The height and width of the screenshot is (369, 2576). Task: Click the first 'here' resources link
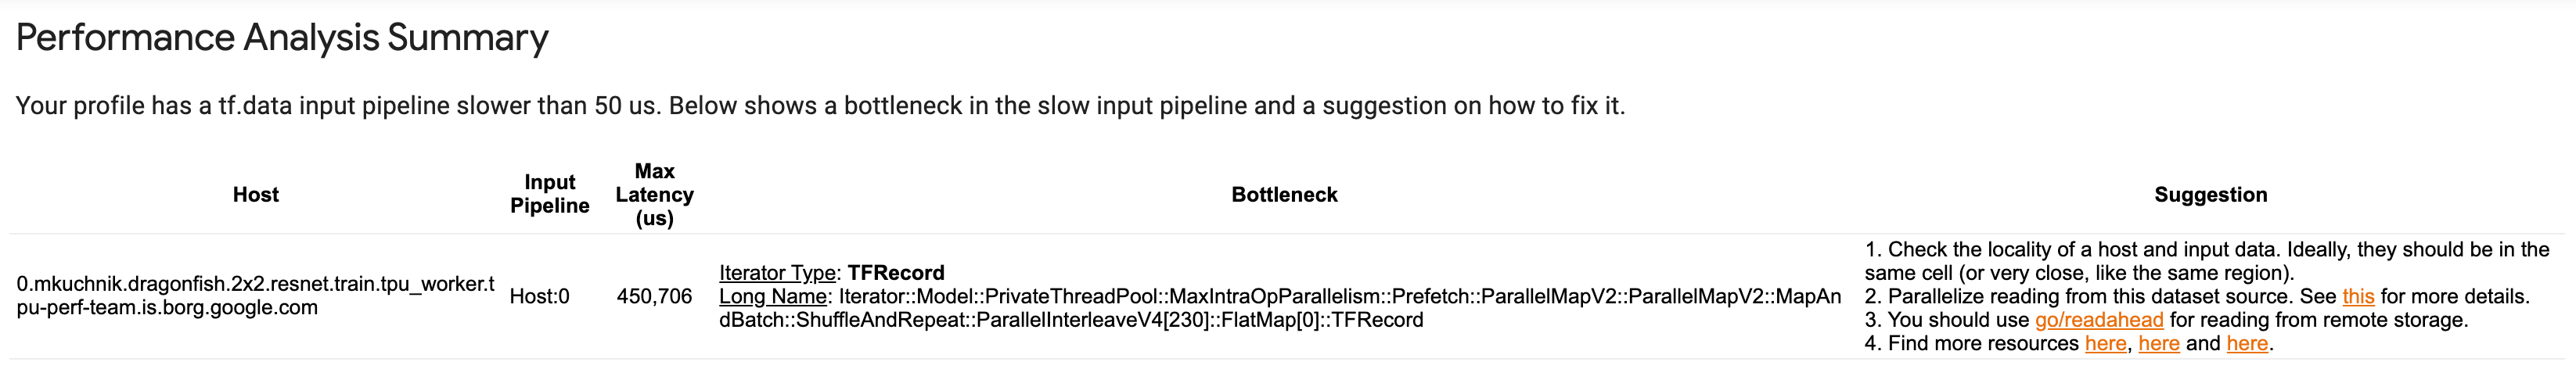point(2105,344)
